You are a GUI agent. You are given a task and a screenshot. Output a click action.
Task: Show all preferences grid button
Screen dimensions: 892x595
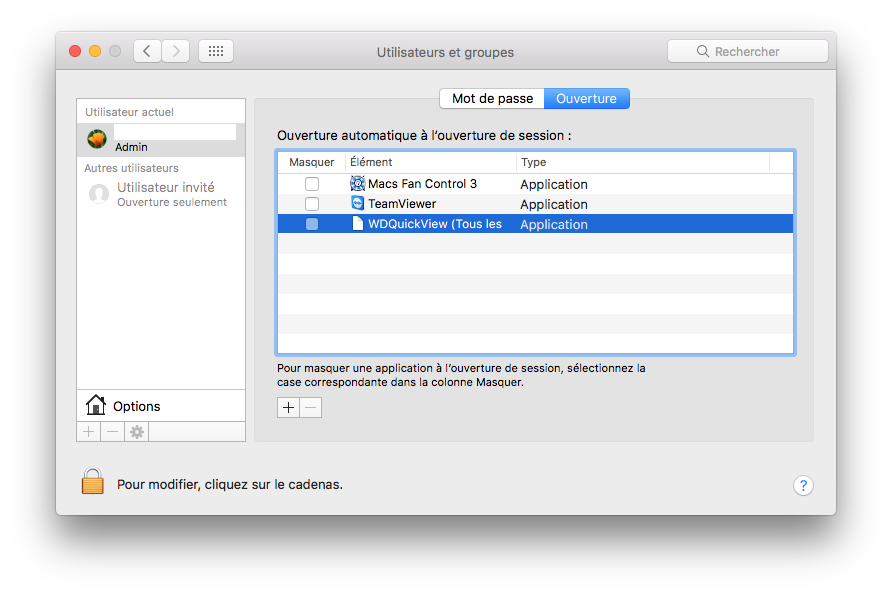216,51
